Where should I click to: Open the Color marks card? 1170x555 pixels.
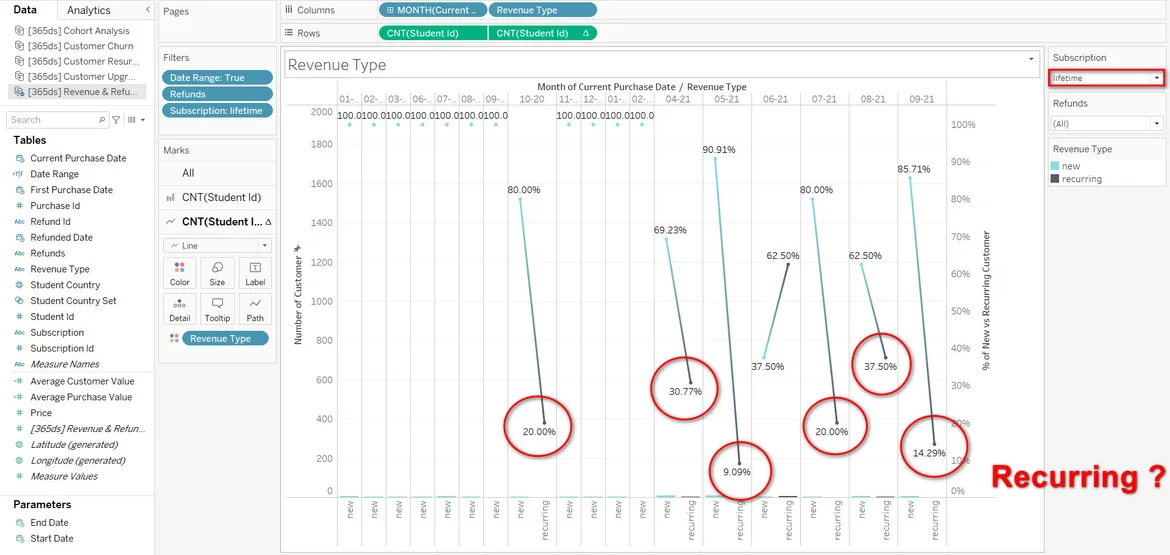click(179, 273)
